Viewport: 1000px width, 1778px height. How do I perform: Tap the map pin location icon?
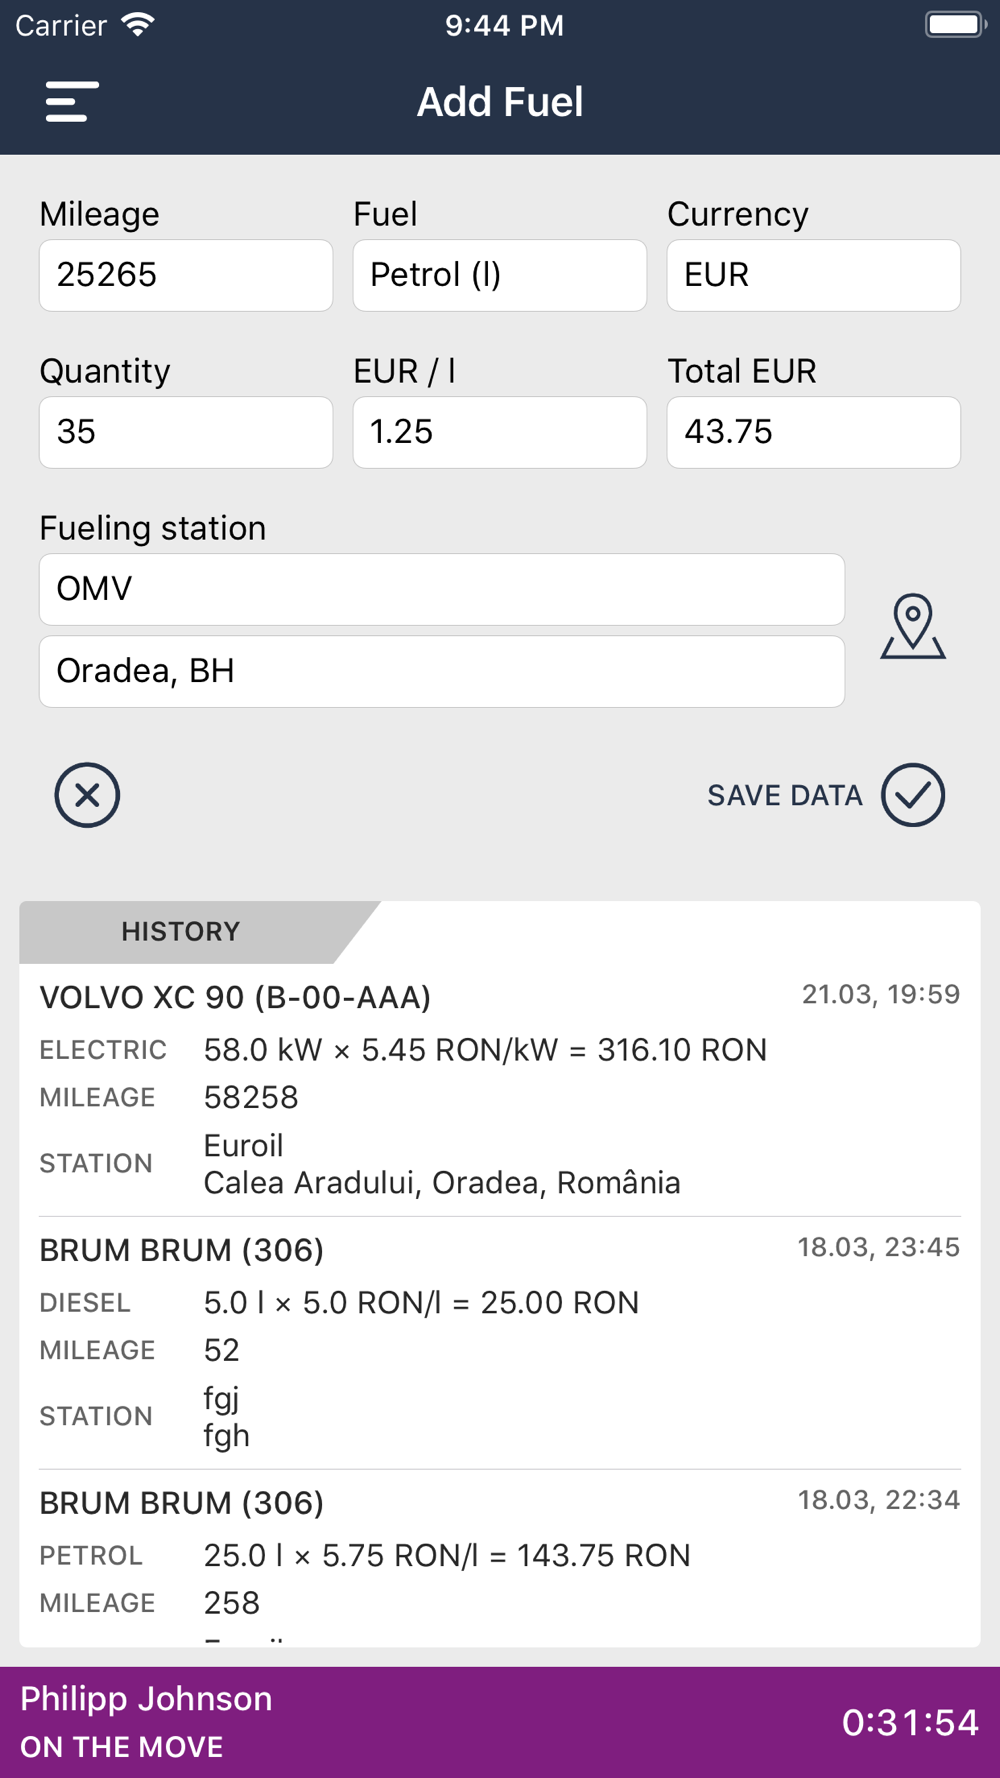(x=913, y=627)
